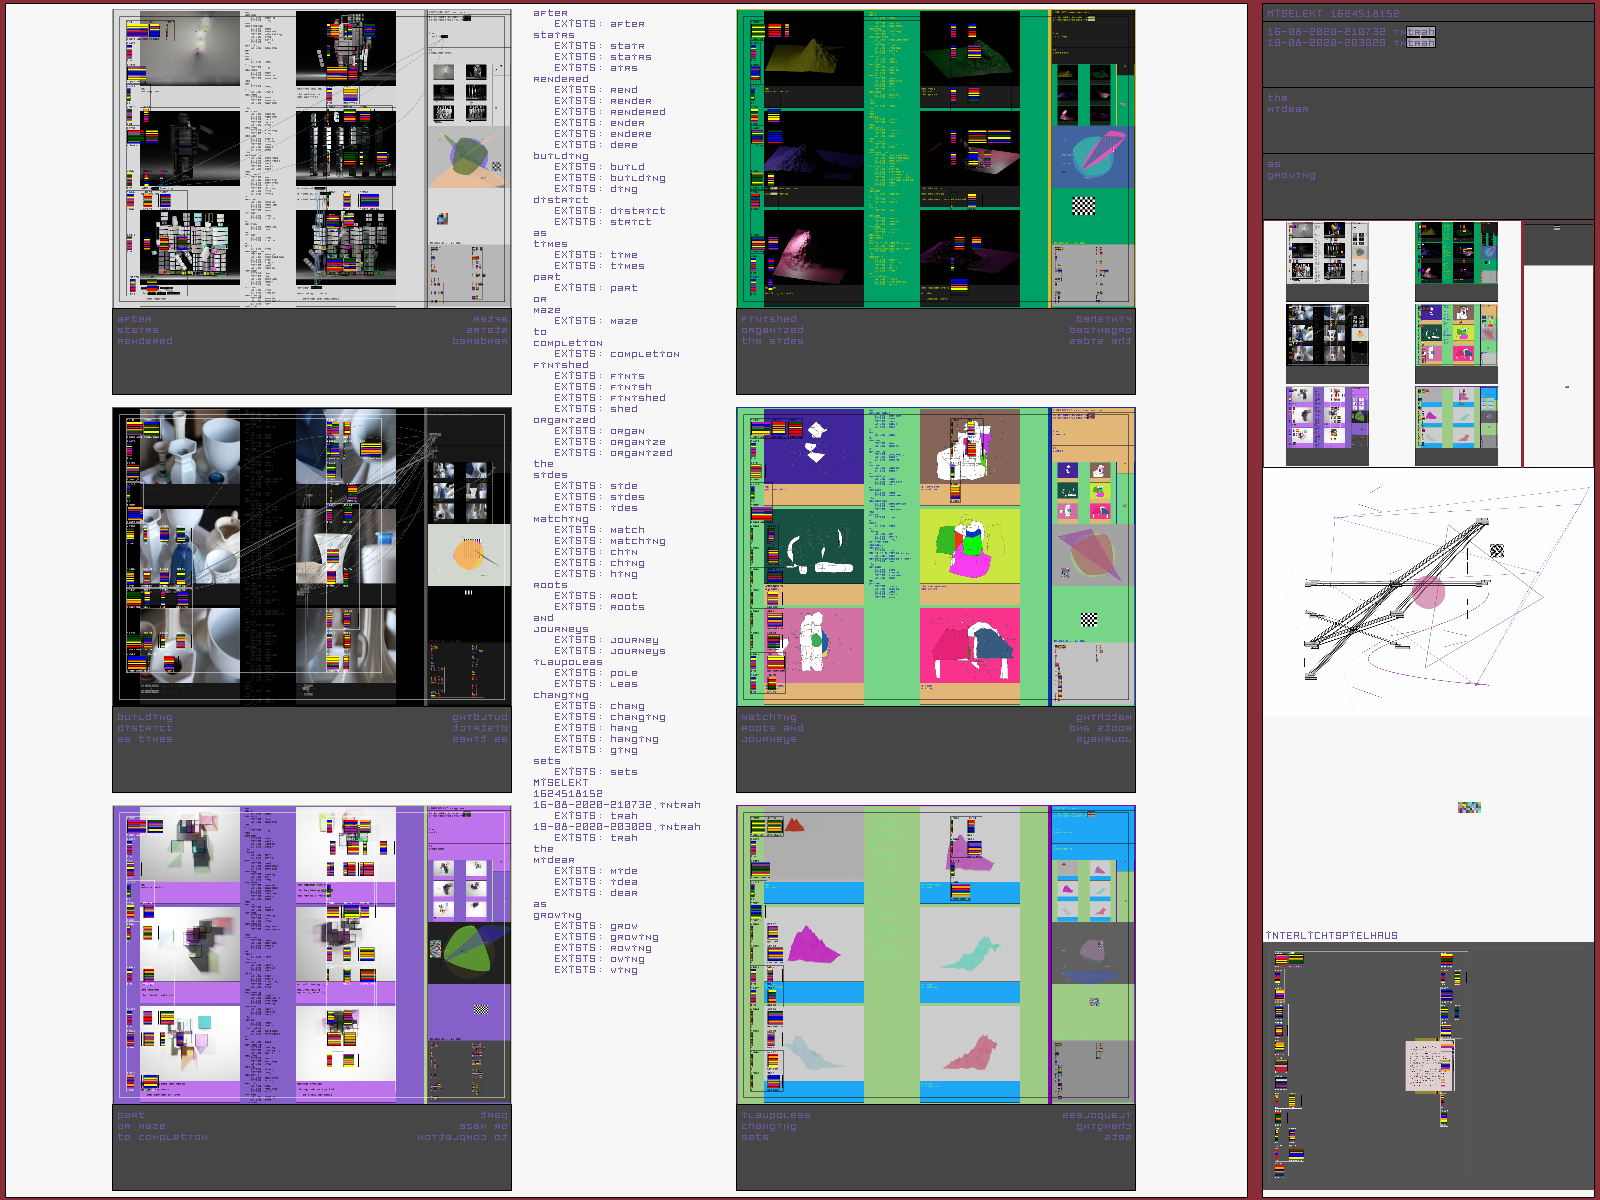The image size is (1600, 1200).
Task: Click the green leaf shape in the purple panel
Action: tap(467, 949)
